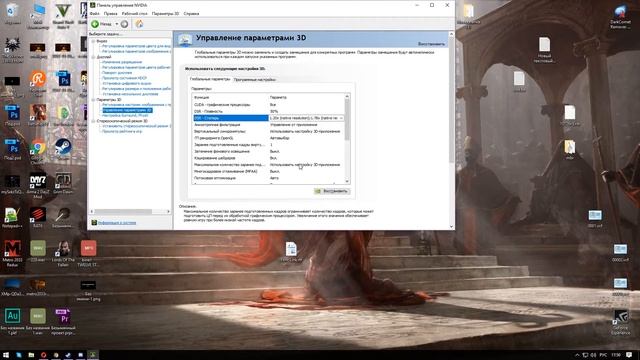
Task: Collapse the Дисплей tree node
Action: [93, 57]
